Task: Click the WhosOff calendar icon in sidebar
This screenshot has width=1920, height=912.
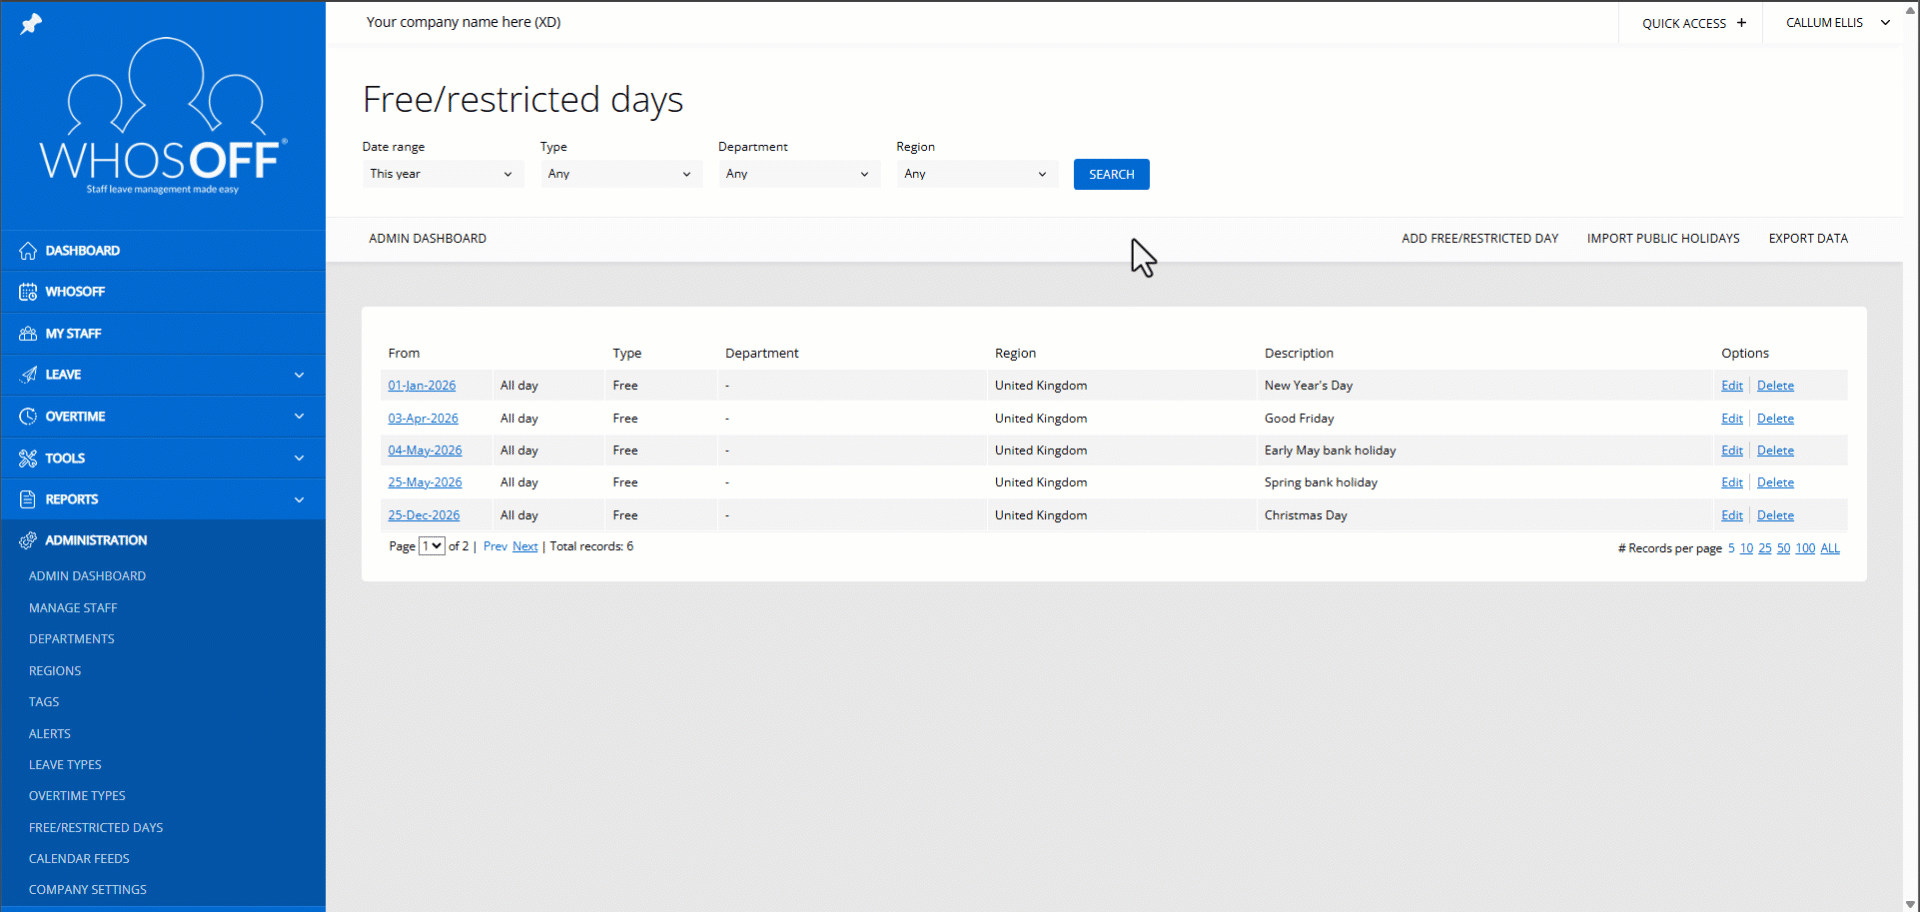Action: pos(28,292)
